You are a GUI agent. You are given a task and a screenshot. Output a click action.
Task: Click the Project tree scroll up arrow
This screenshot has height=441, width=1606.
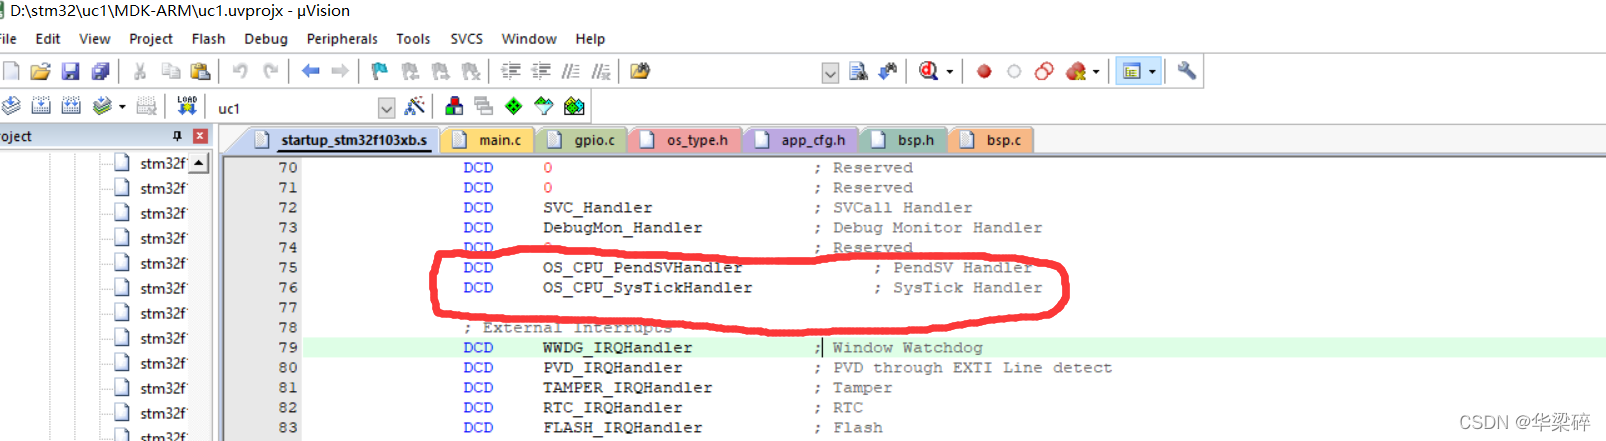(199, 162)
